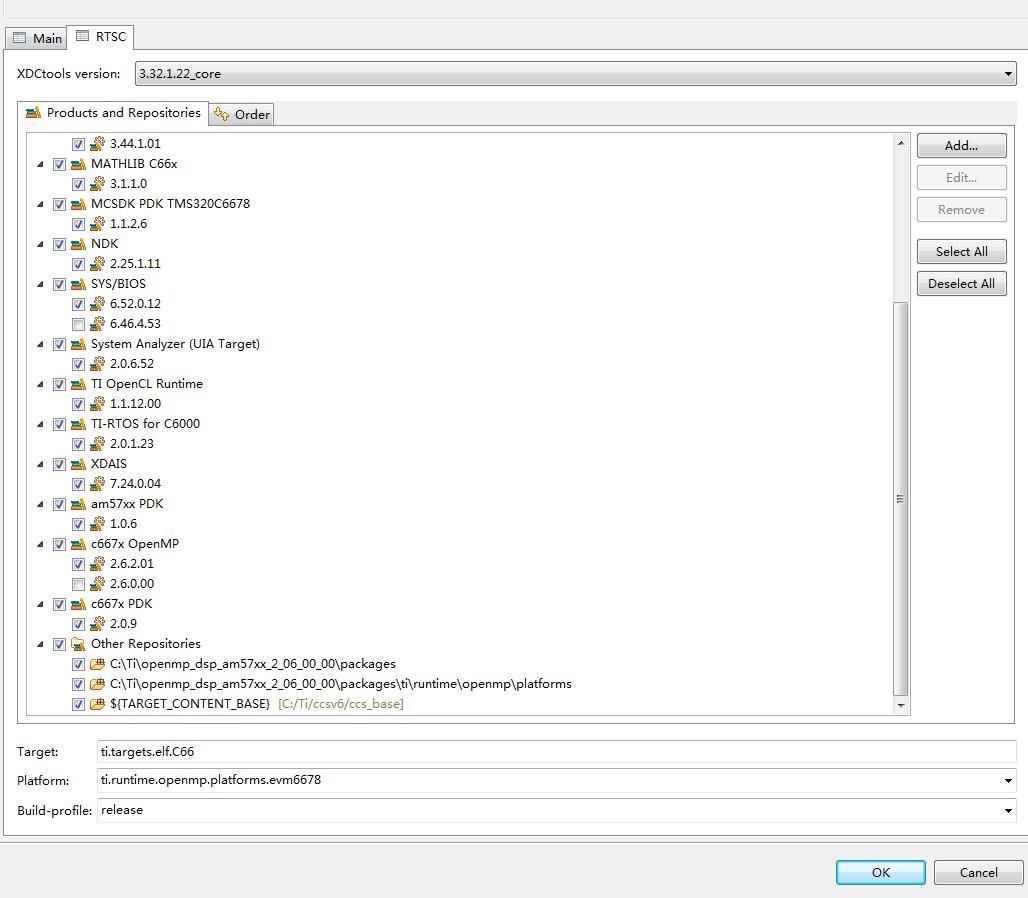Click the Add... button
This screenshot has height=898, width=1028.
[961, 146]
